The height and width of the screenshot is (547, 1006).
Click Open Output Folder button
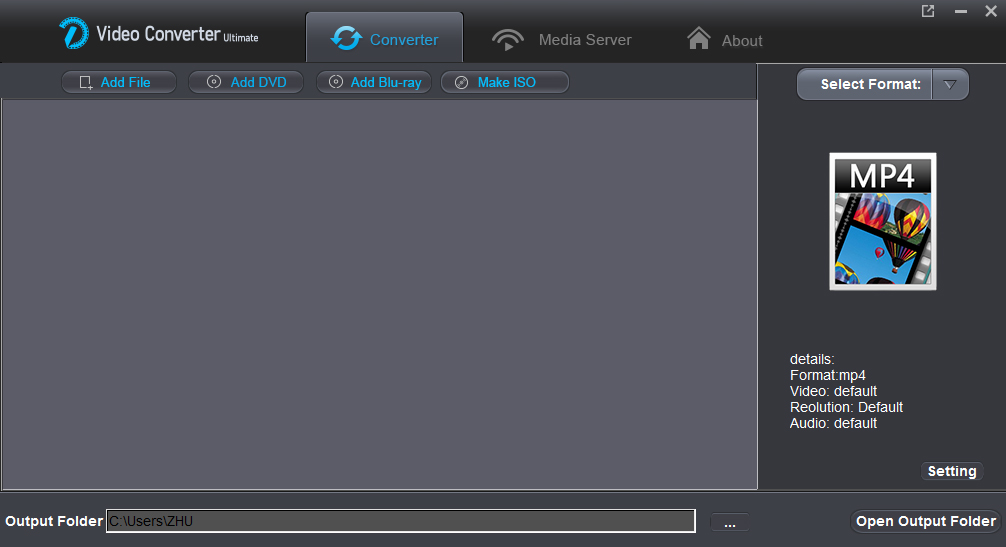926,521
